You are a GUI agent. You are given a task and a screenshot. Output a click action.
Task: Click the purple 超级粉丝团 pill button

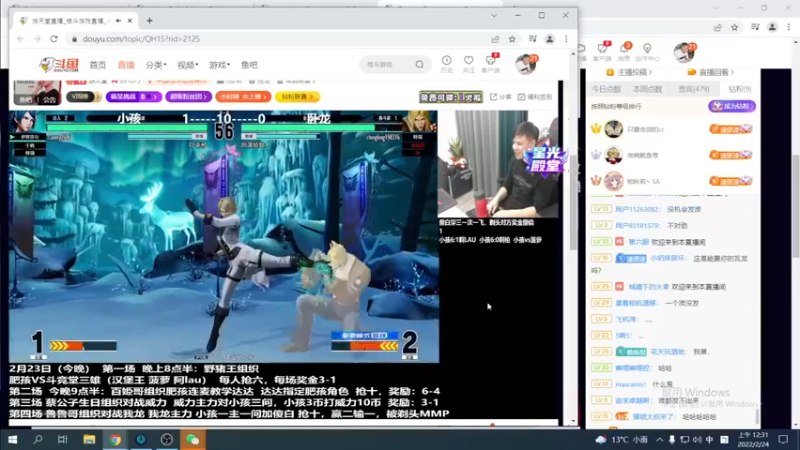coord(188,96)
